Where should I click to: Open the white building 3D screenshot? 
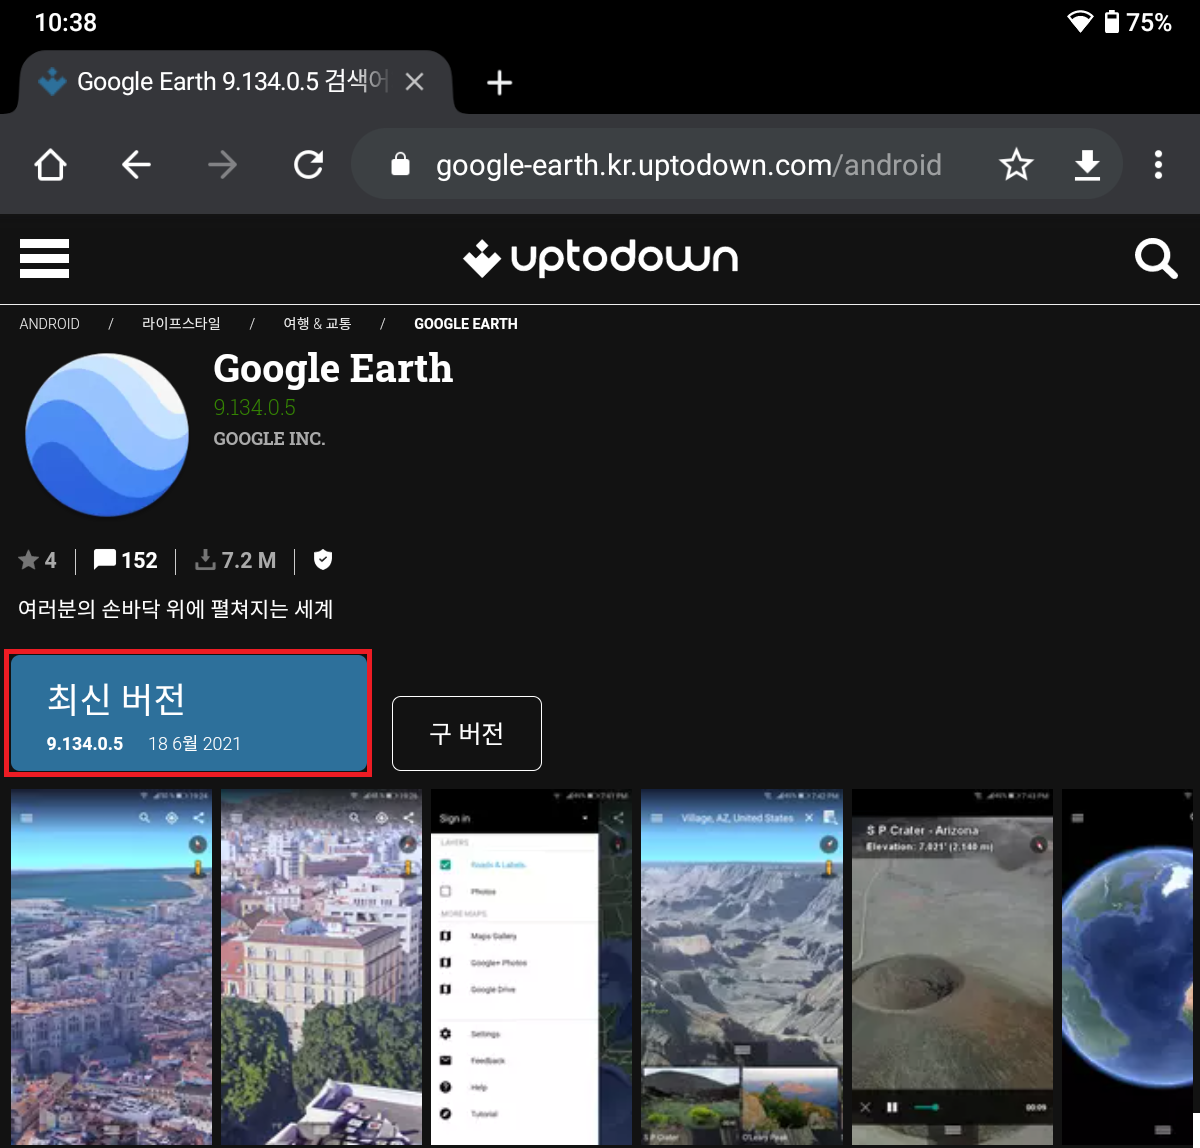pos(321,967)
